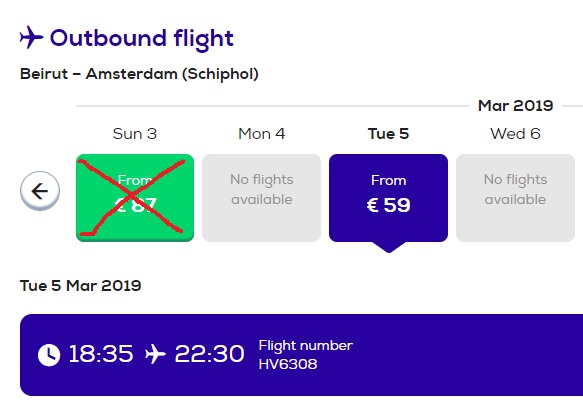Viewport: 583px width, 404px height.
Task: Click the 18:35 departure time
Action: coord(101,353)
